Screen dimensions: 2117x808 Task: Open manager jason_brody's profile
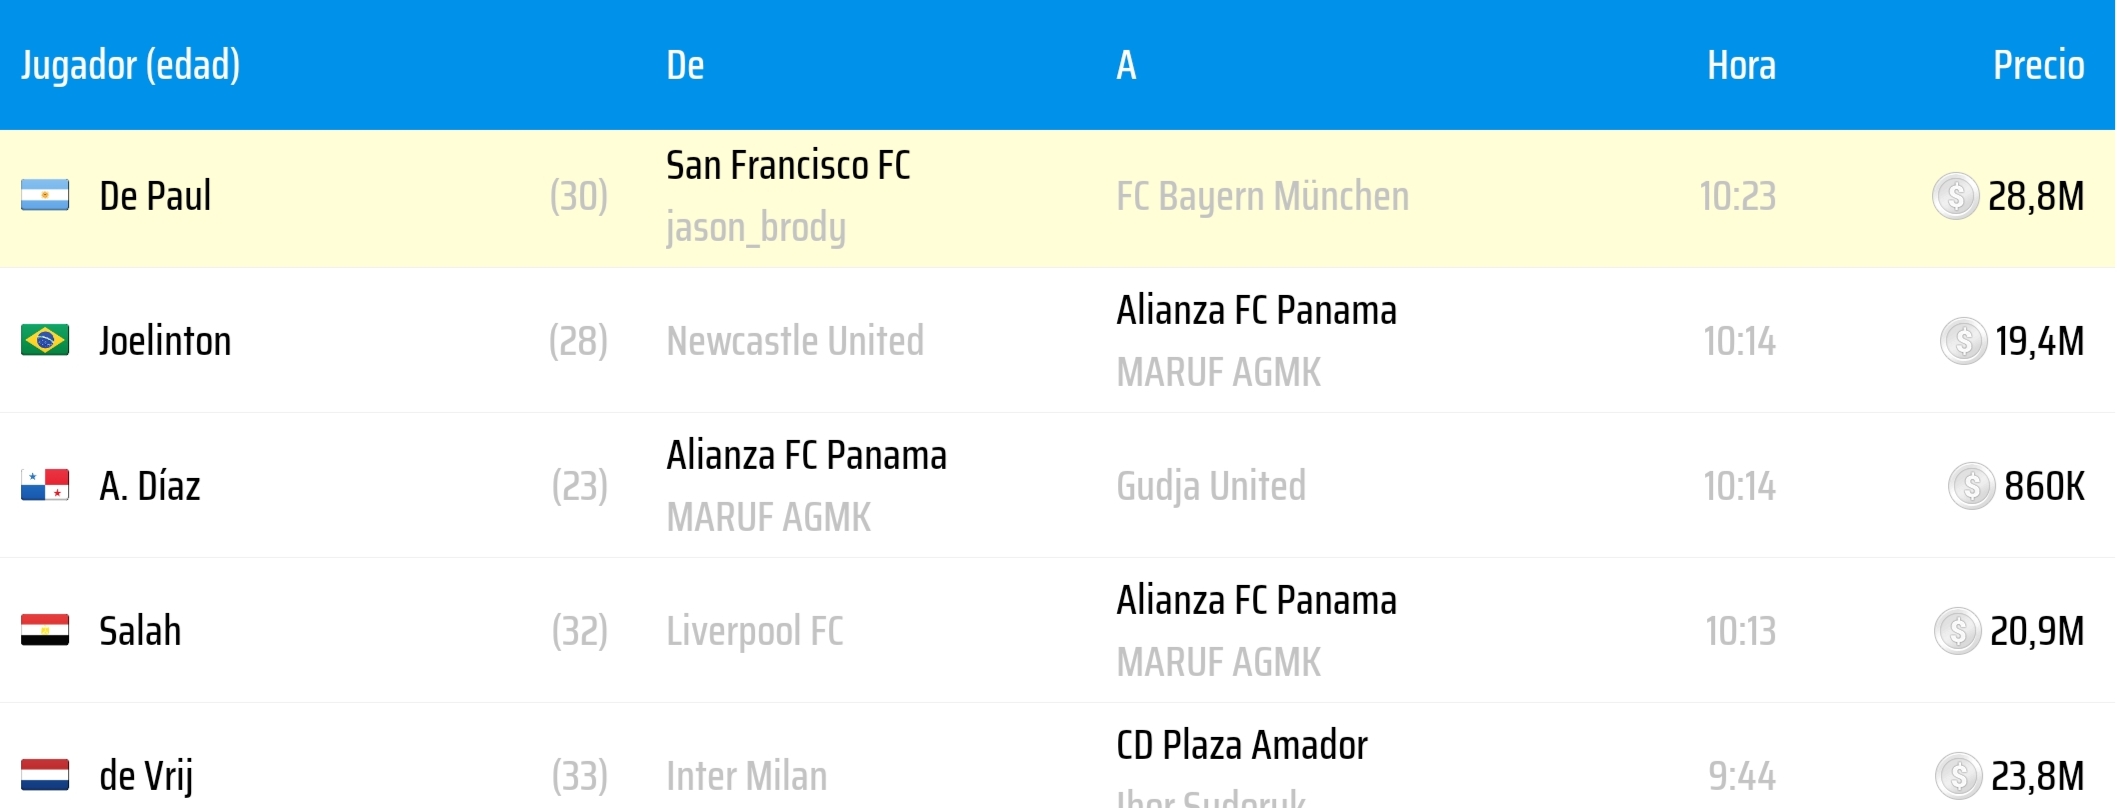click(x=756, y=228)
